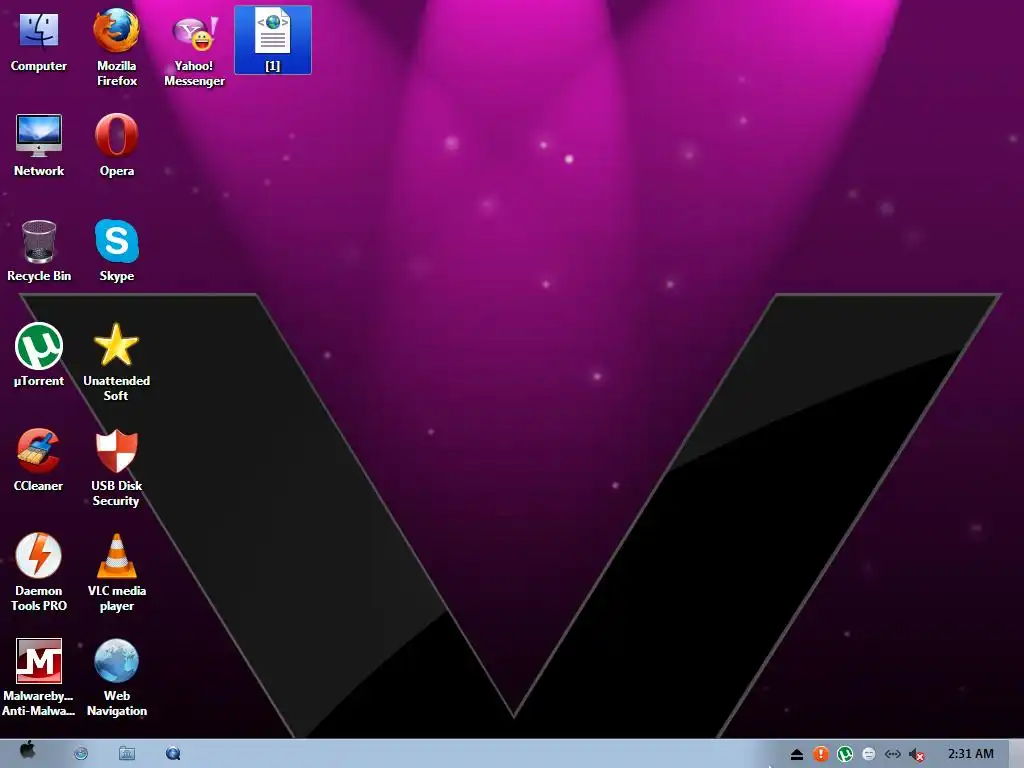
Task: Open the globe browser icon in taskbar
Action: (x=81, y=754)
